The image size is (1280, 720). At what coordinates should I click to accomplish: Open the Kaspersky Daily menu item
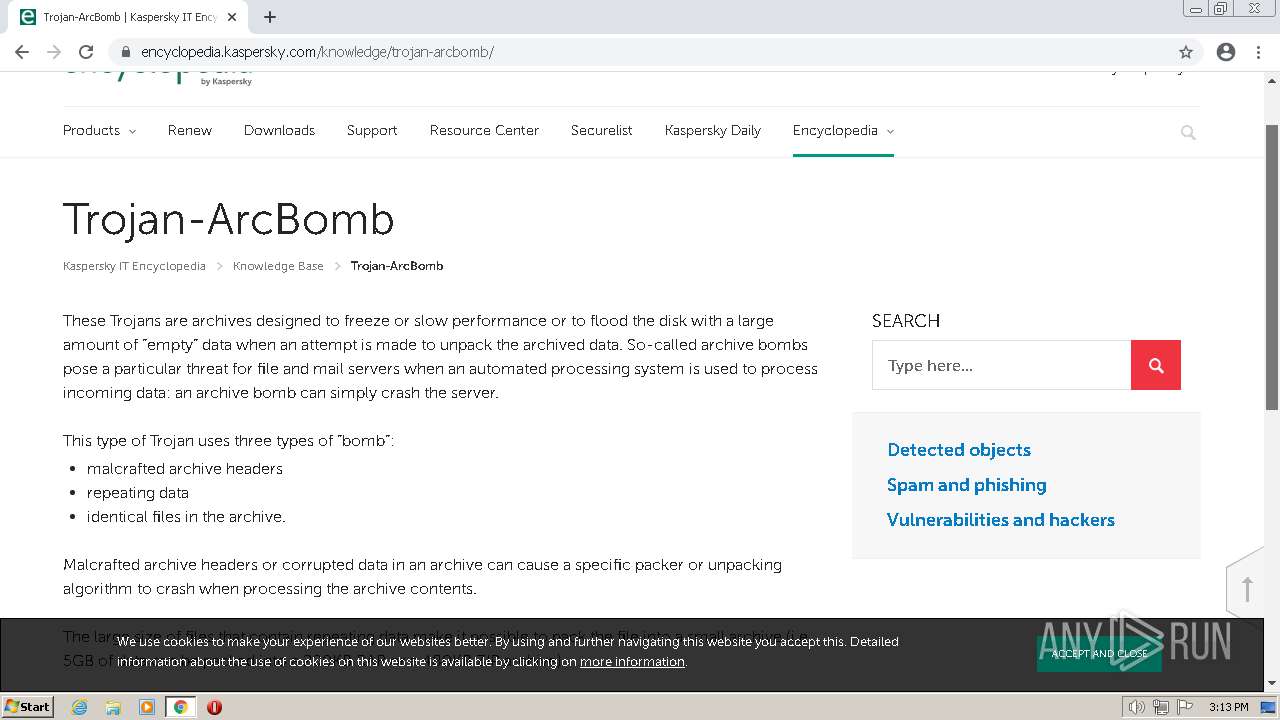point(713,130)
